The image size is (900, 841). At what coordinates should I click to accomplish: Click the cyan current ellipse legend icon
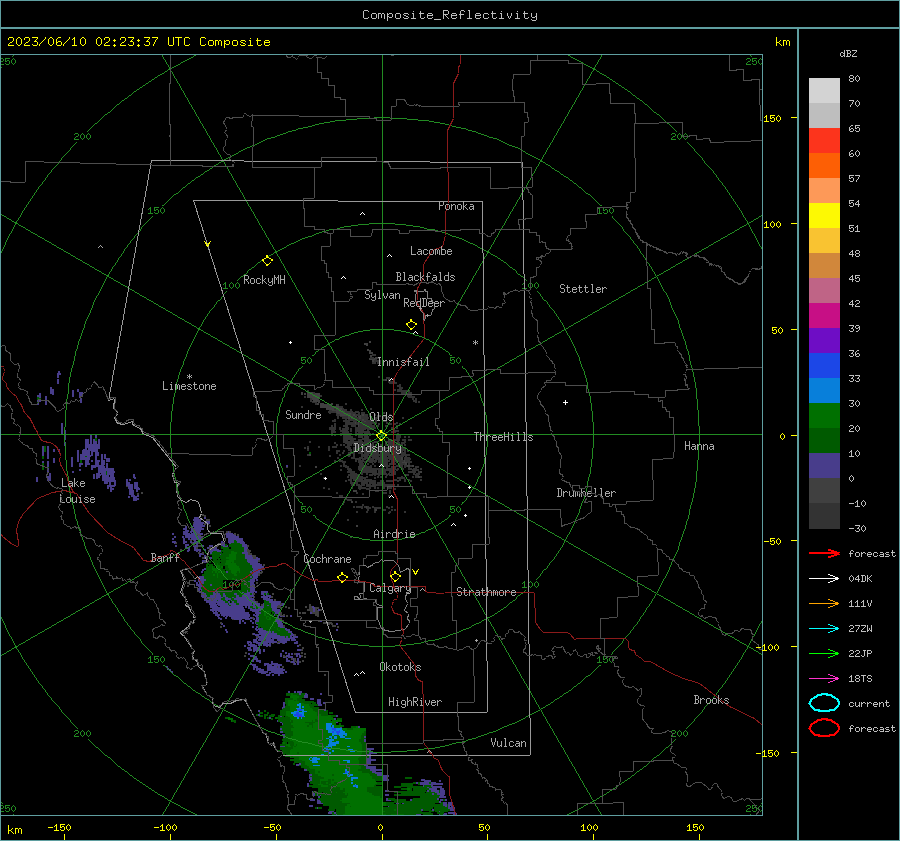pyautogui.click(x=824, y=703)
